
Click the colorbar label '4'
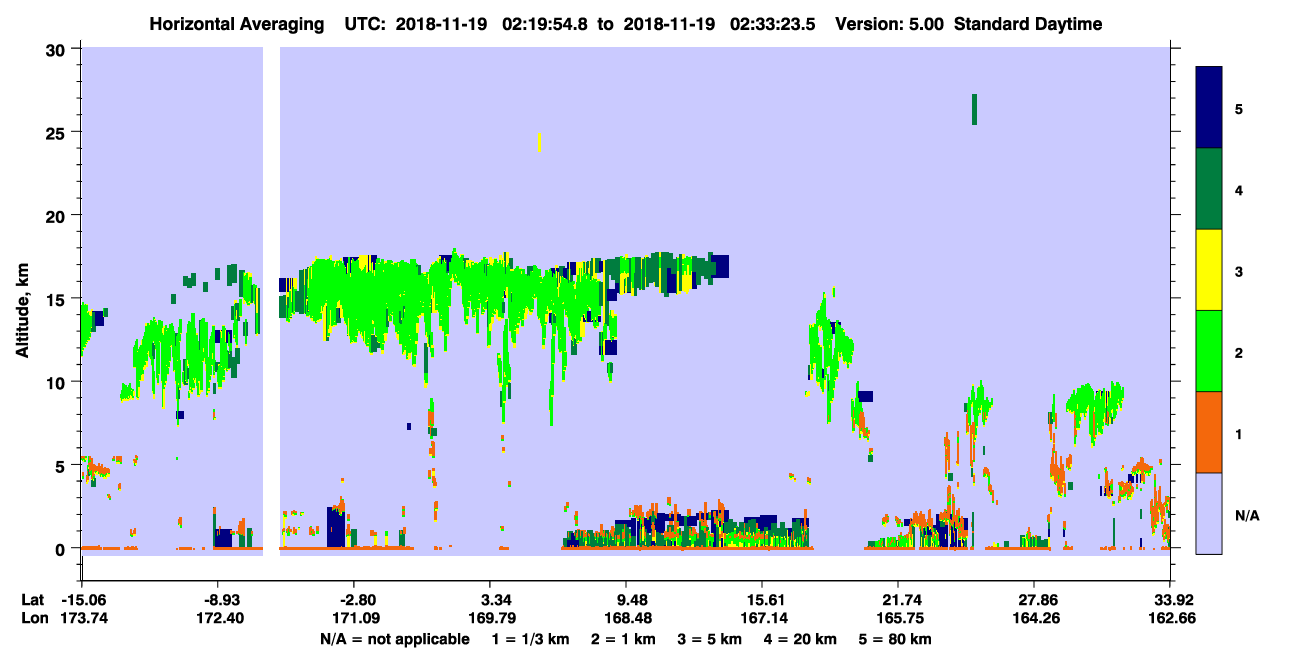pyautogui.click(x=1239, y=190)
